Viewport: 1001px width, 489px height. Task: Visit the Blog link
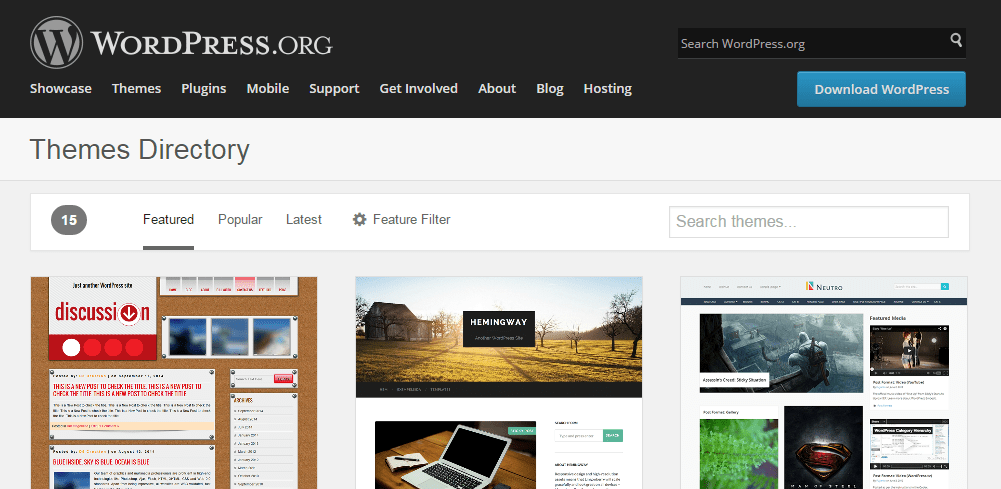550,88
